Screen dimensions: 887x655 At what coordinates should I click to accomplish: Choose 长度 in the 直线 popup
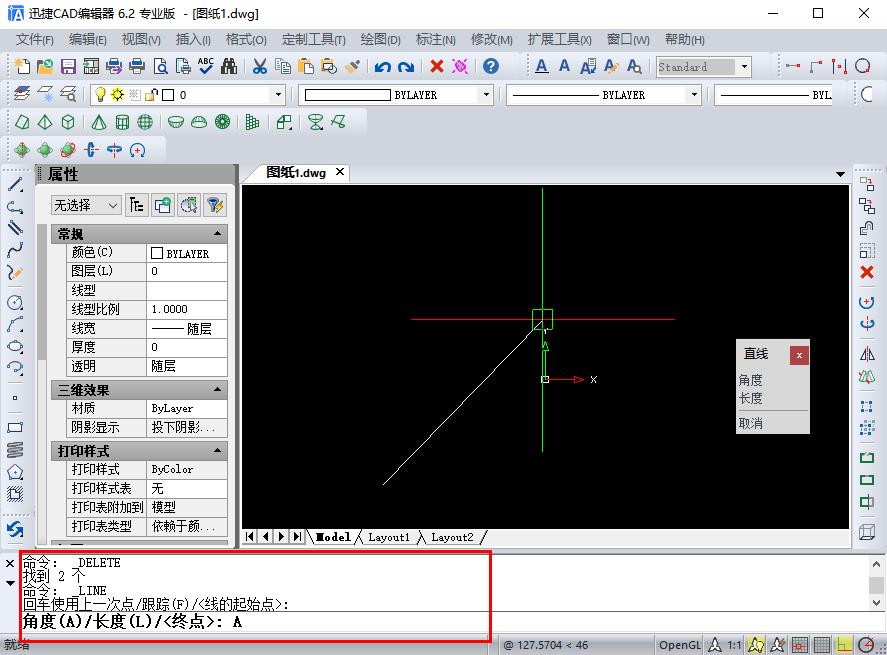751,398
